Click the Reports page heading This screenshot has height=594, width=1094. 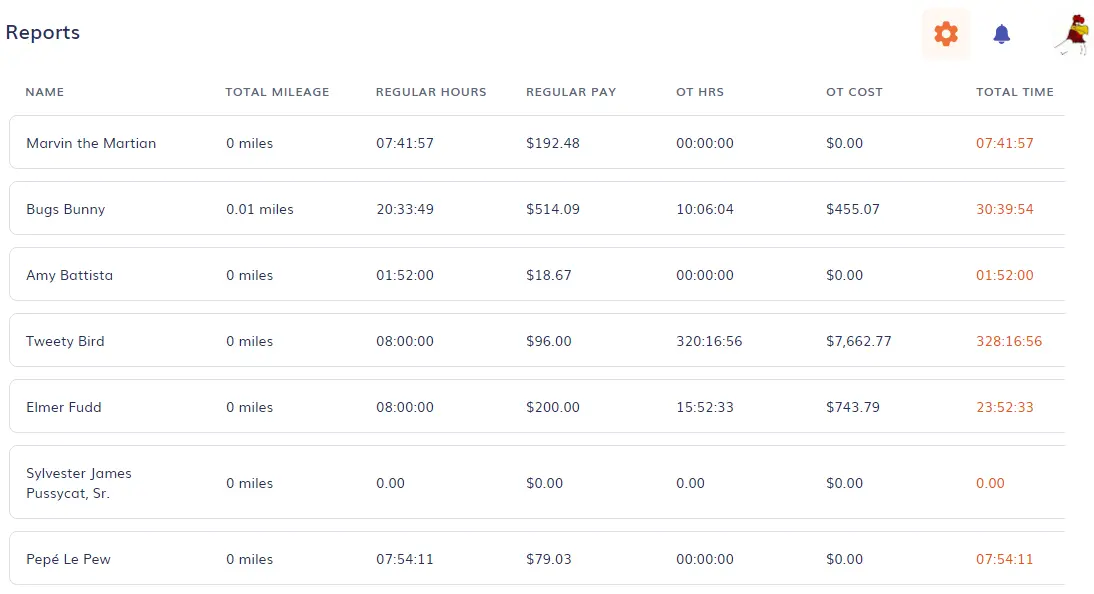click(x=42, y=32)
